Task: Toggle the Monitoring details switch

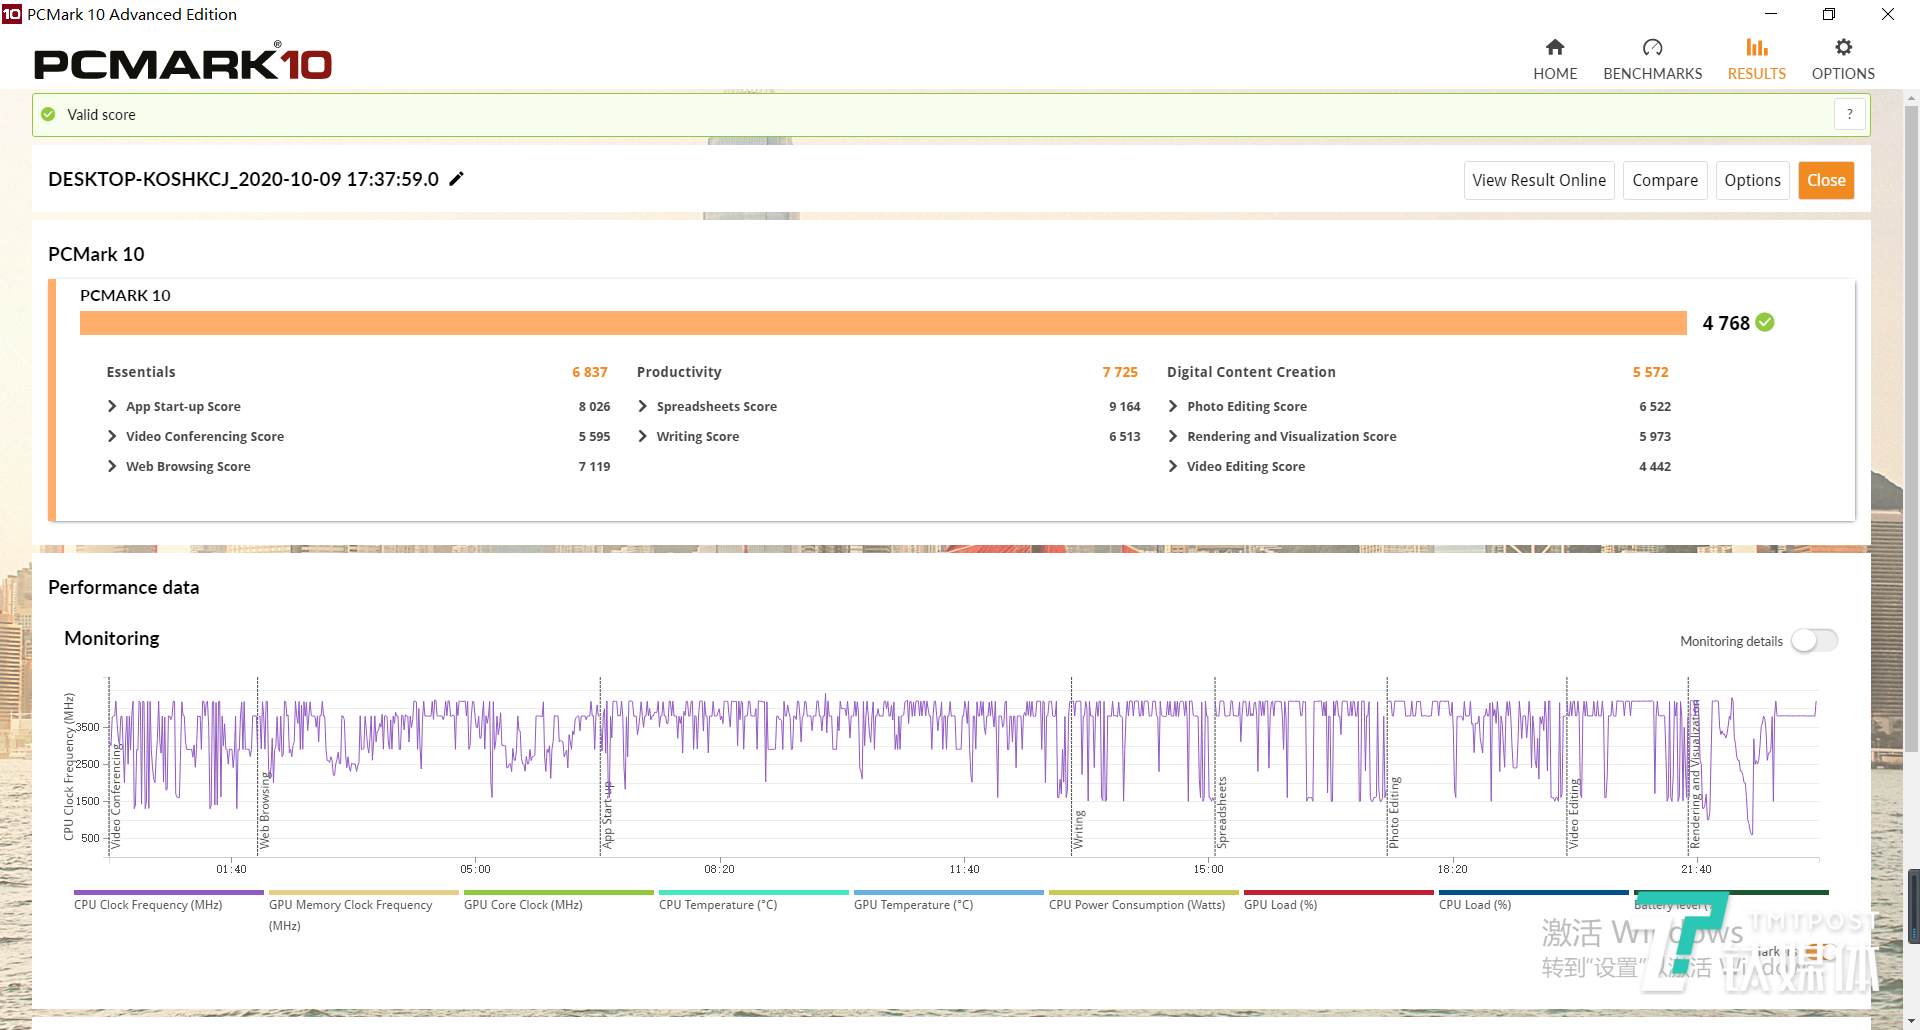Action: point(1814,640)
